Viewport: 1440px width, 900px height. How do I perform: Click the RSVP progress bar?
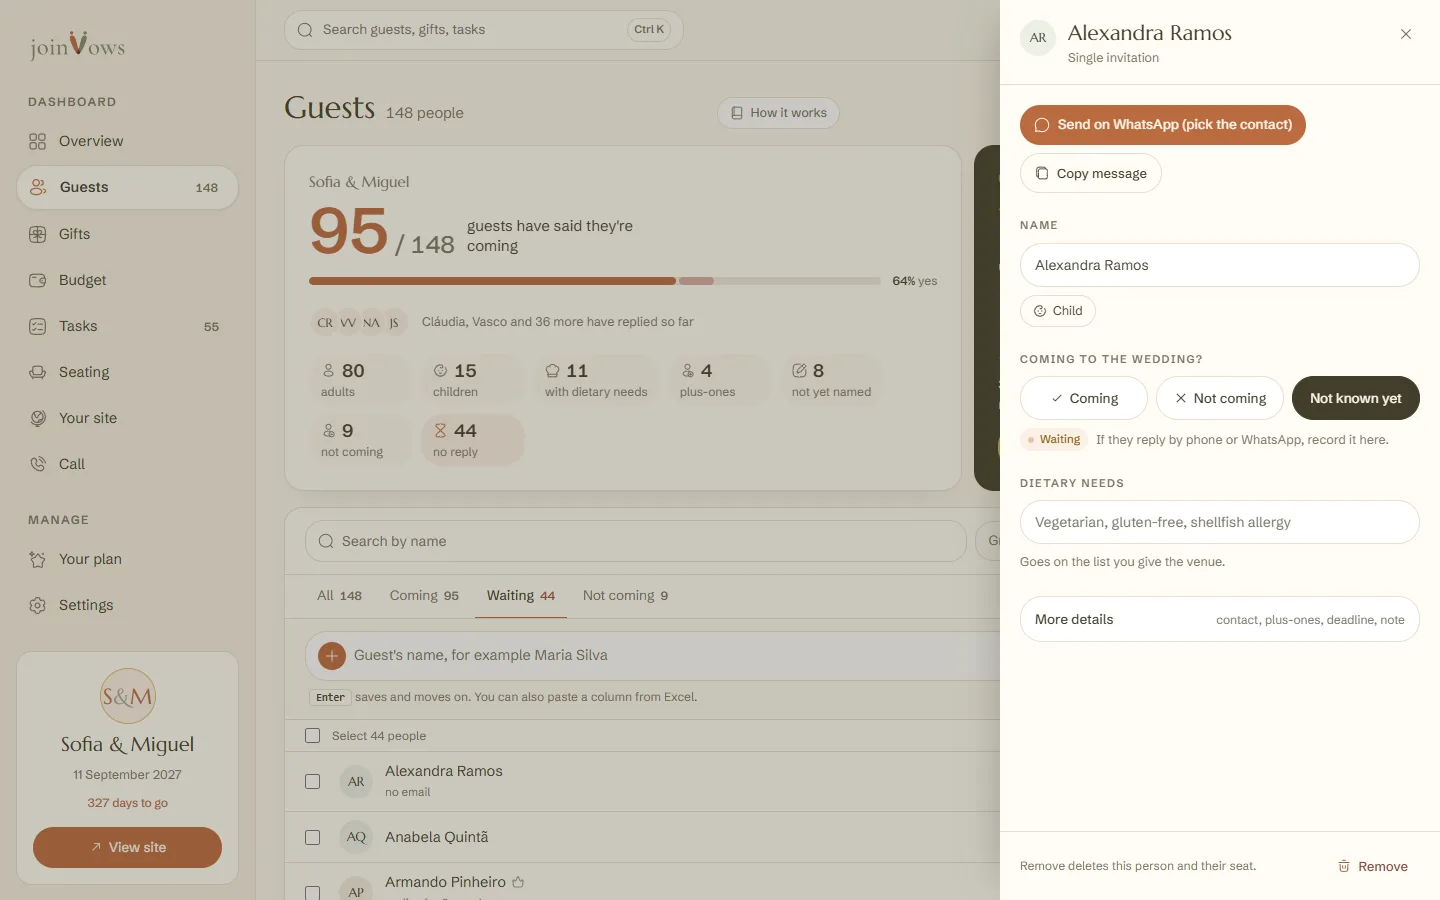click(x=595, y=281)
